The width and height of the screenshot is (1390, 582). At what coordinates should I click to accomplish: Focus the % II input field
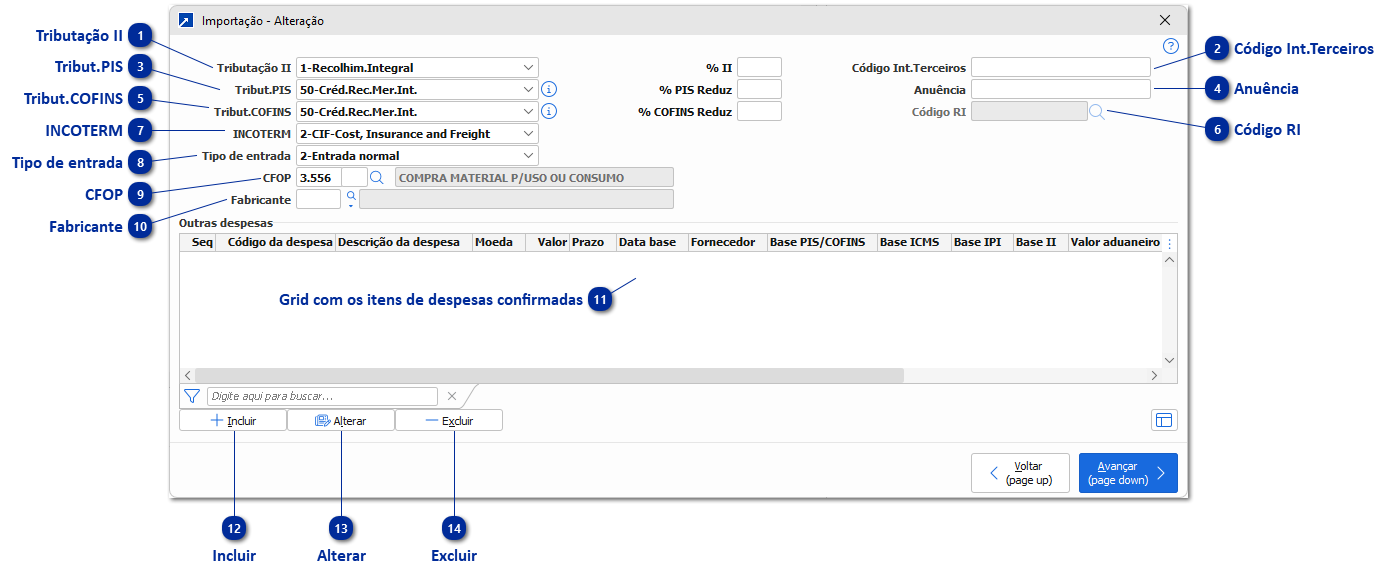point(759,68)
